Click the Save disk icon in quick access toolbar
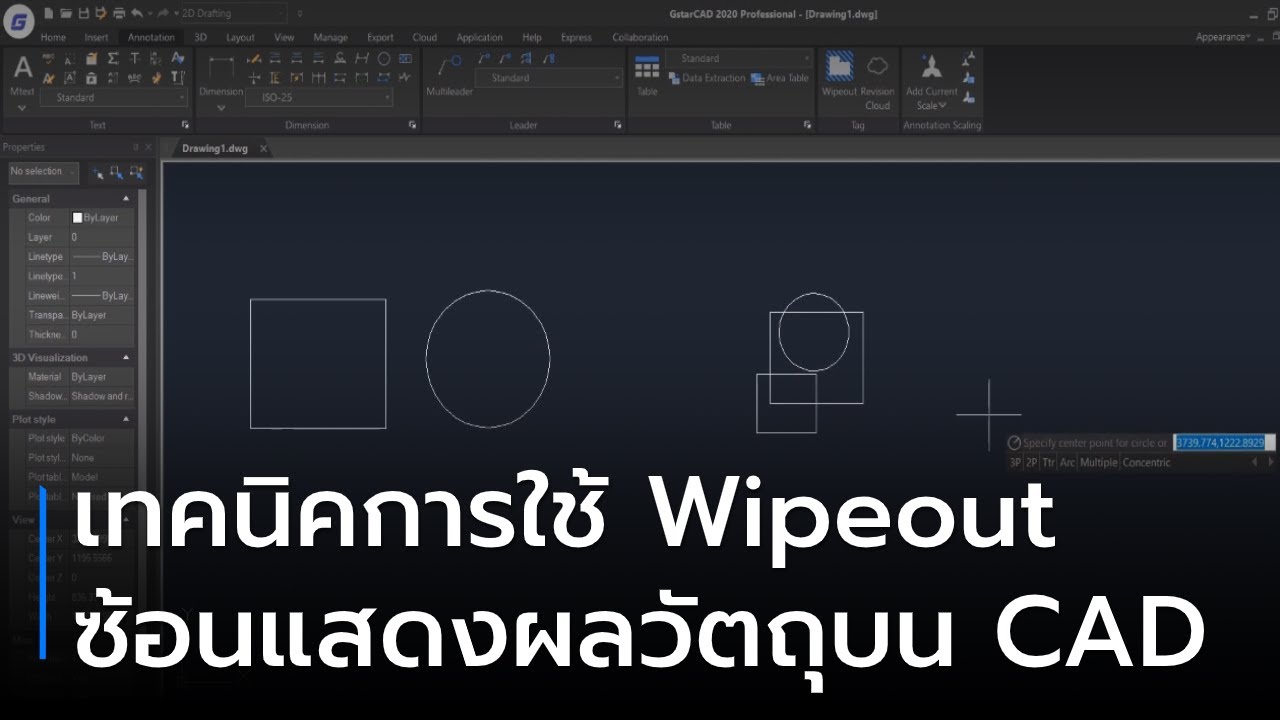Screen dimensions: 1280x720 [x=84, y=13]
